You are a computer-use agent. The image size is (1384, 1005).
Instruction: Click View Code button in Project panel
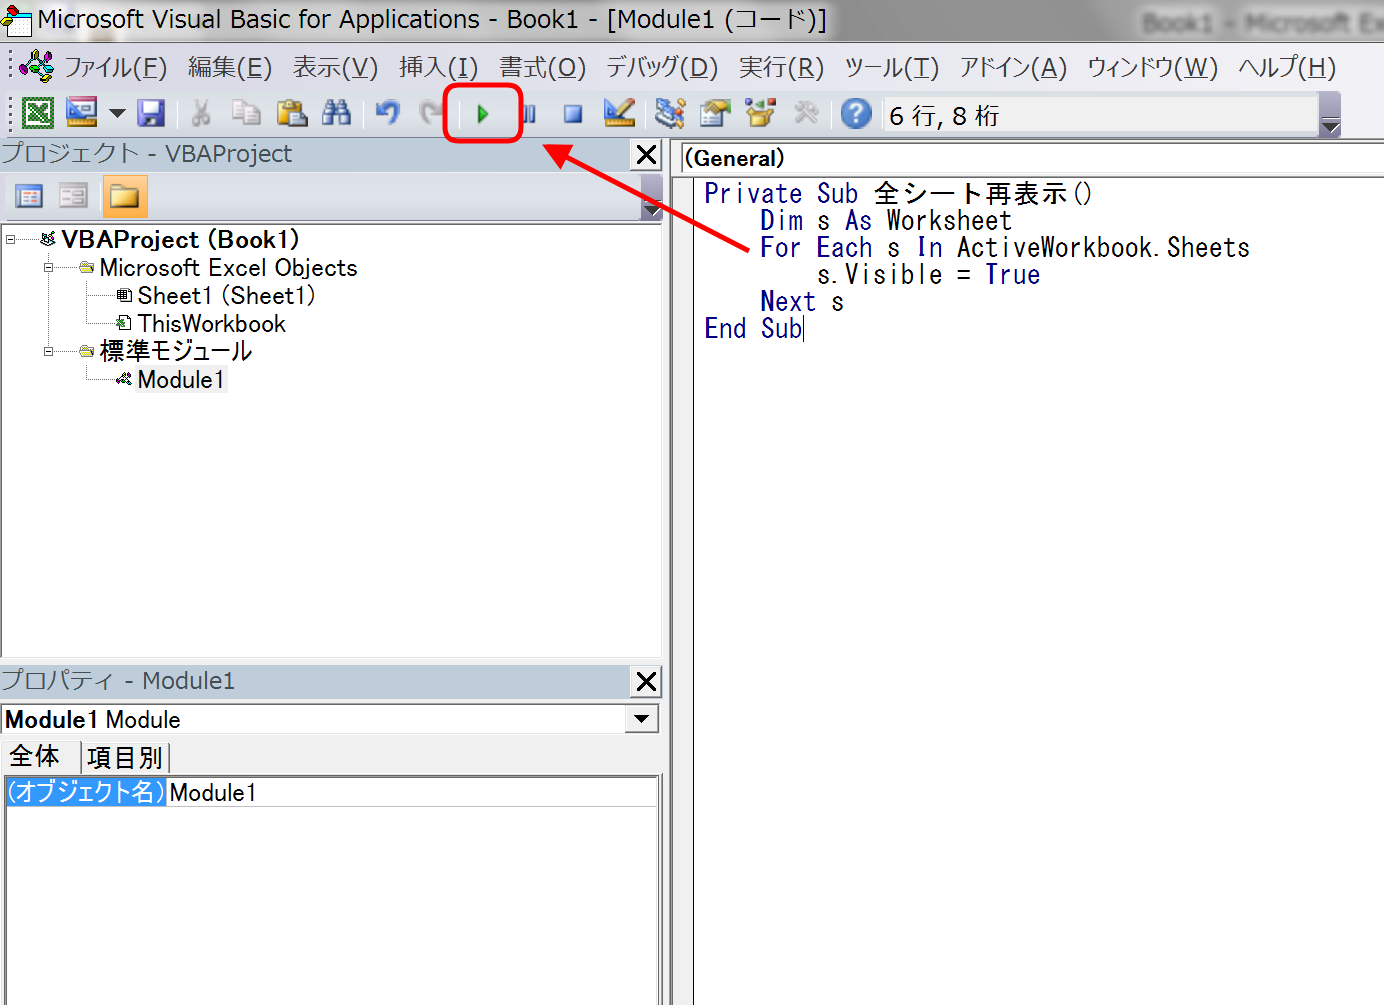(x=29, y=196)
